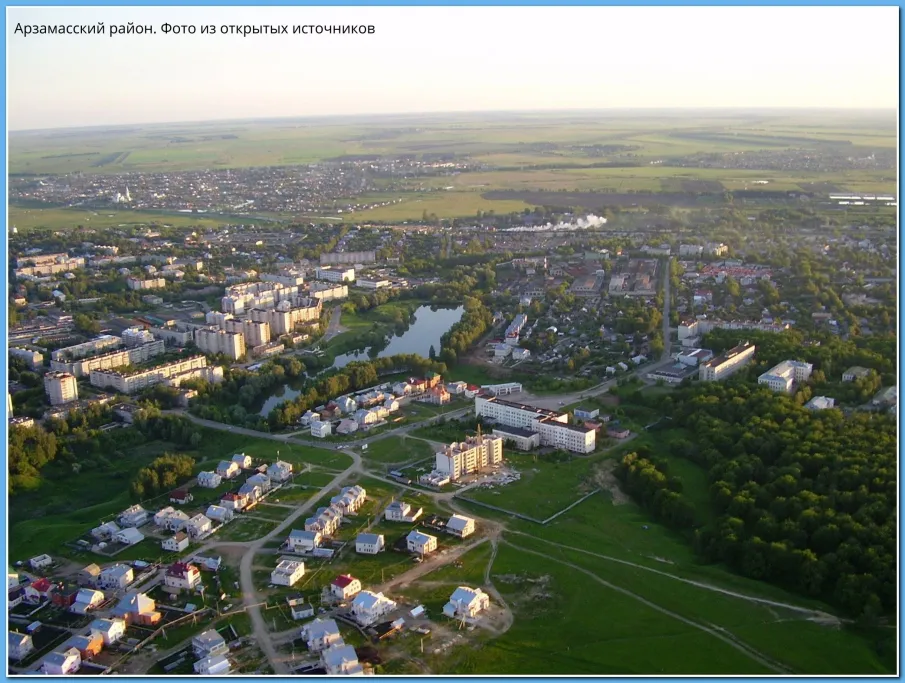This screenshot has height=683, width=905.
Task: Click the straight road heading toward the horizon
Action: coord(666,300)
